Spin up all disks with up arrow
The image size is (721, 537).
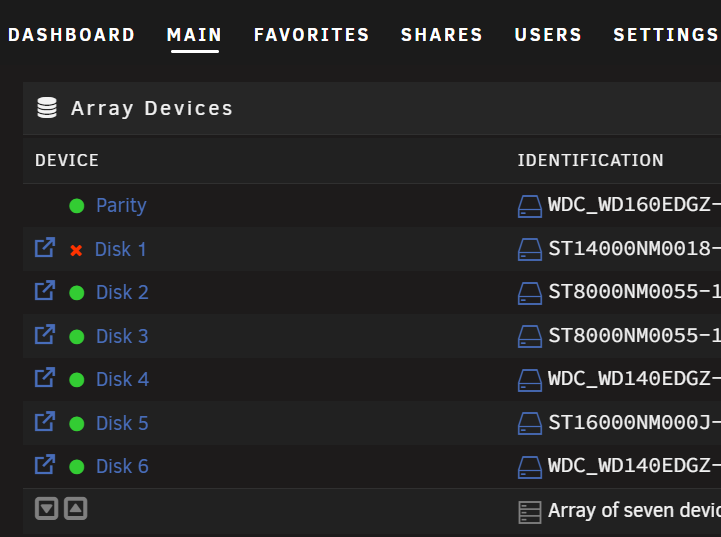76,508
